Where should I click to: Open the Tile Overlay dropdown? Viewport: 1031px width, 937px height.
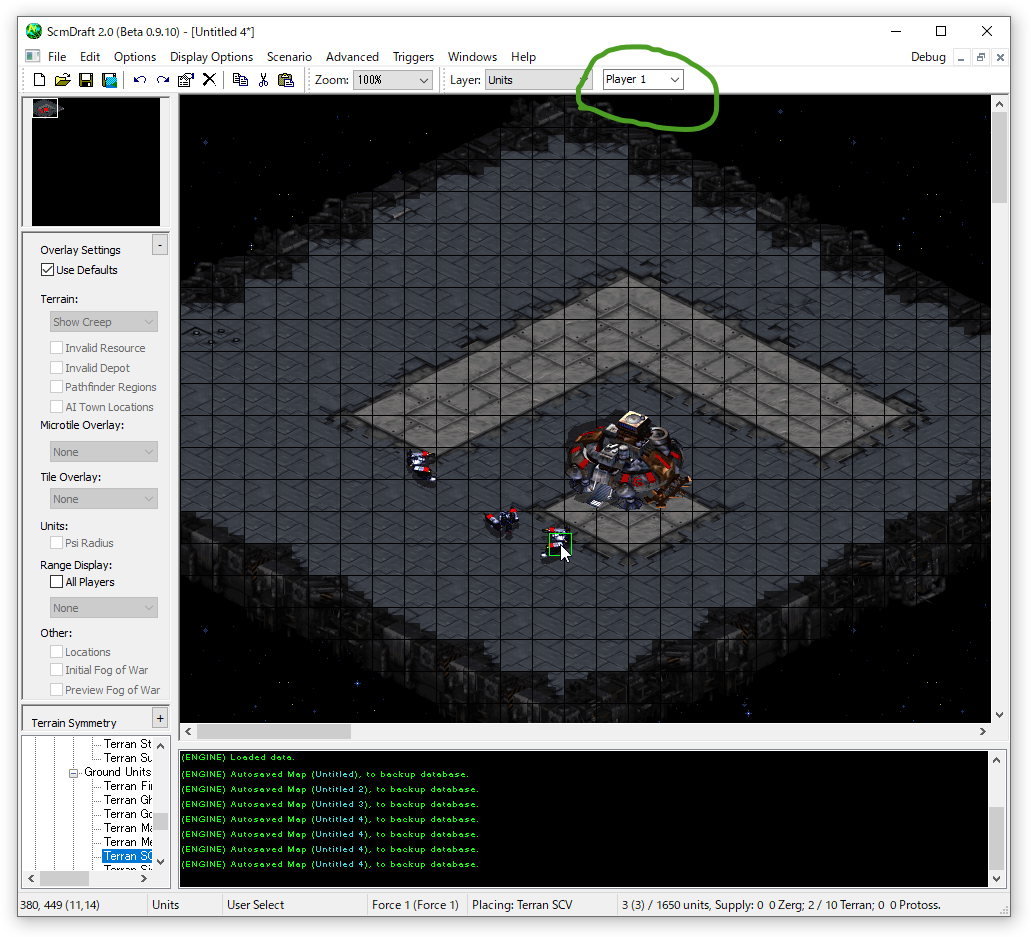(104, 499)
